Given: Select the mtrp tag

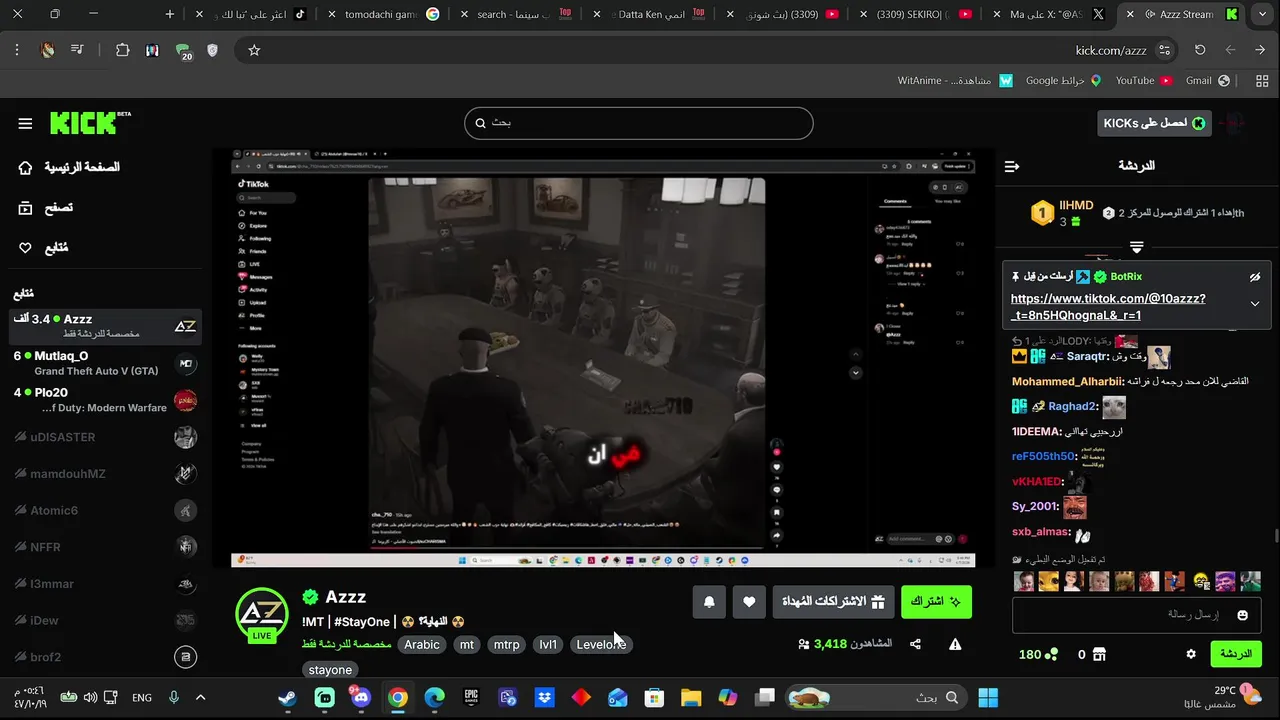Looking at the screenshot, I should click(x=507, y=645).
